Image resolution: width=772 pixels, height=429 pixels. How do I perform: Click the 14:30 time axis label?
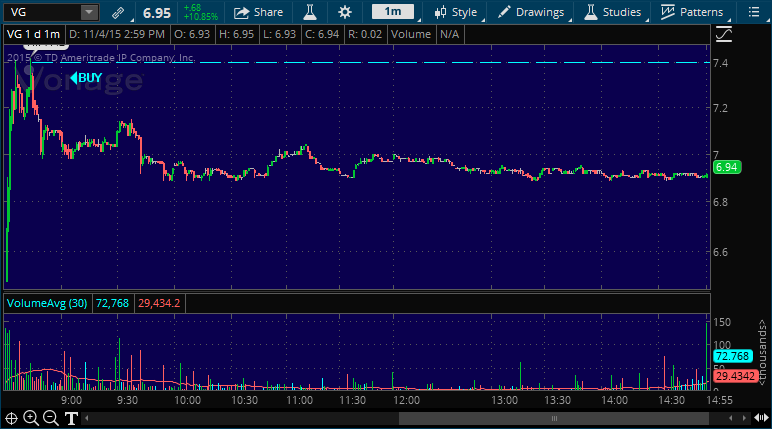tap(672, 400)
